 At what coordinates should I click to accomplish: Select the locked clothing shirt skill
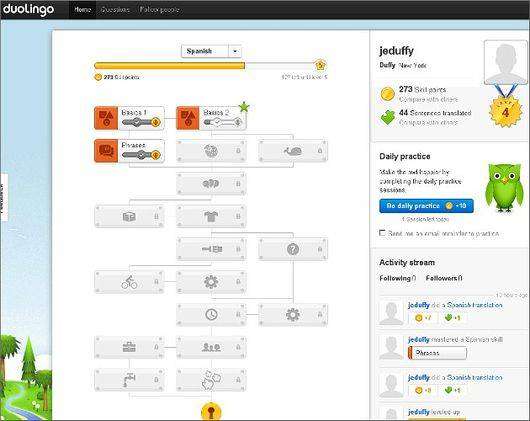click(211, 216)
